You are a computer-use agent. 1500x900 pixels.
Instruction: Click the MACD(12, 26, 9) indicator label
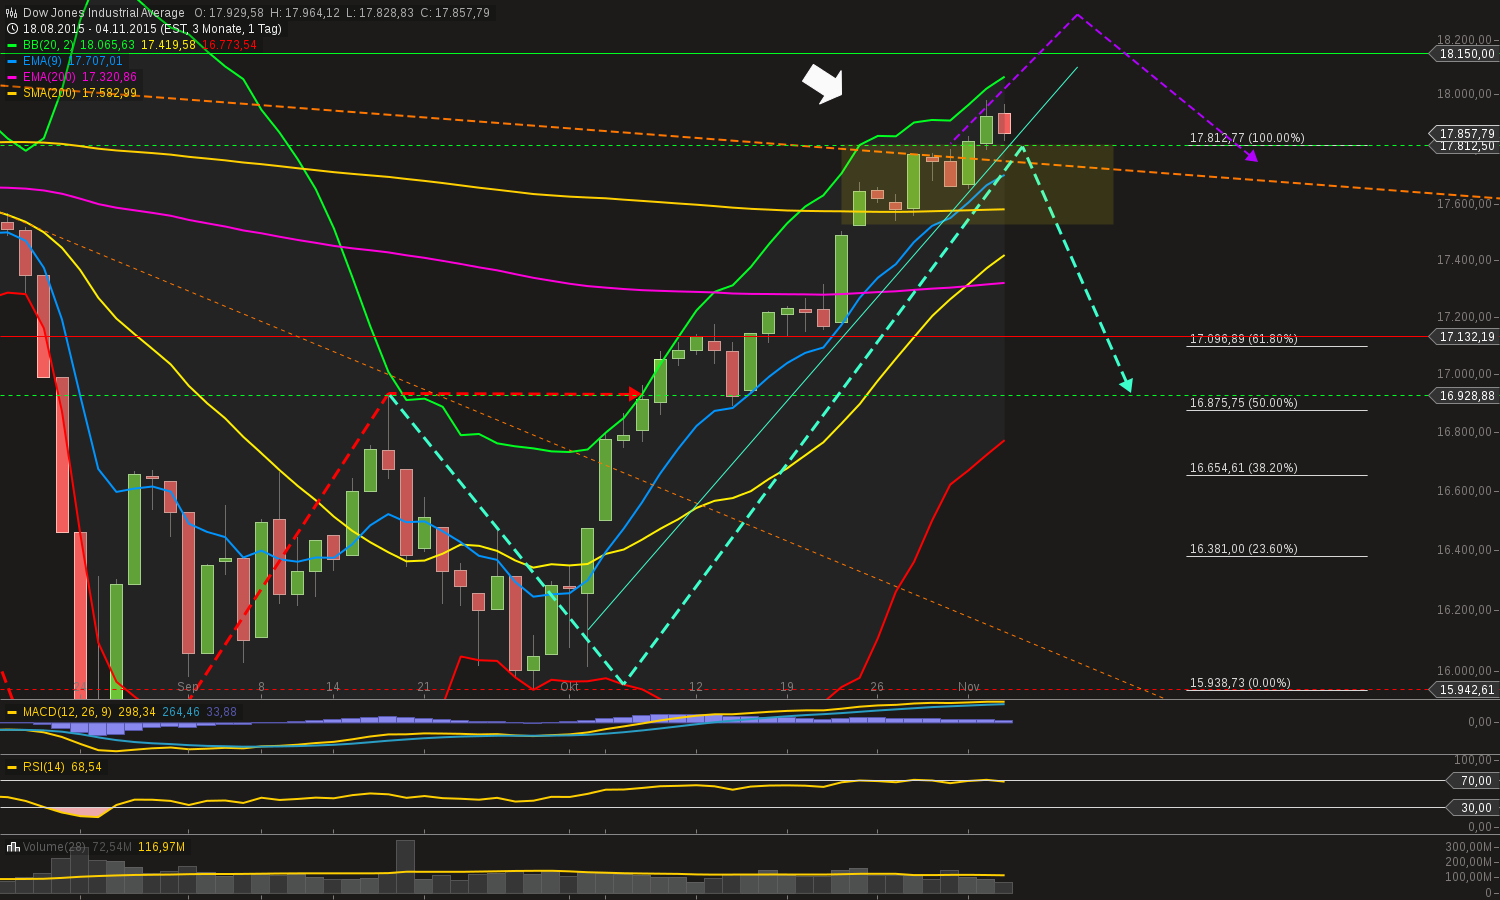tap(68, 712)
